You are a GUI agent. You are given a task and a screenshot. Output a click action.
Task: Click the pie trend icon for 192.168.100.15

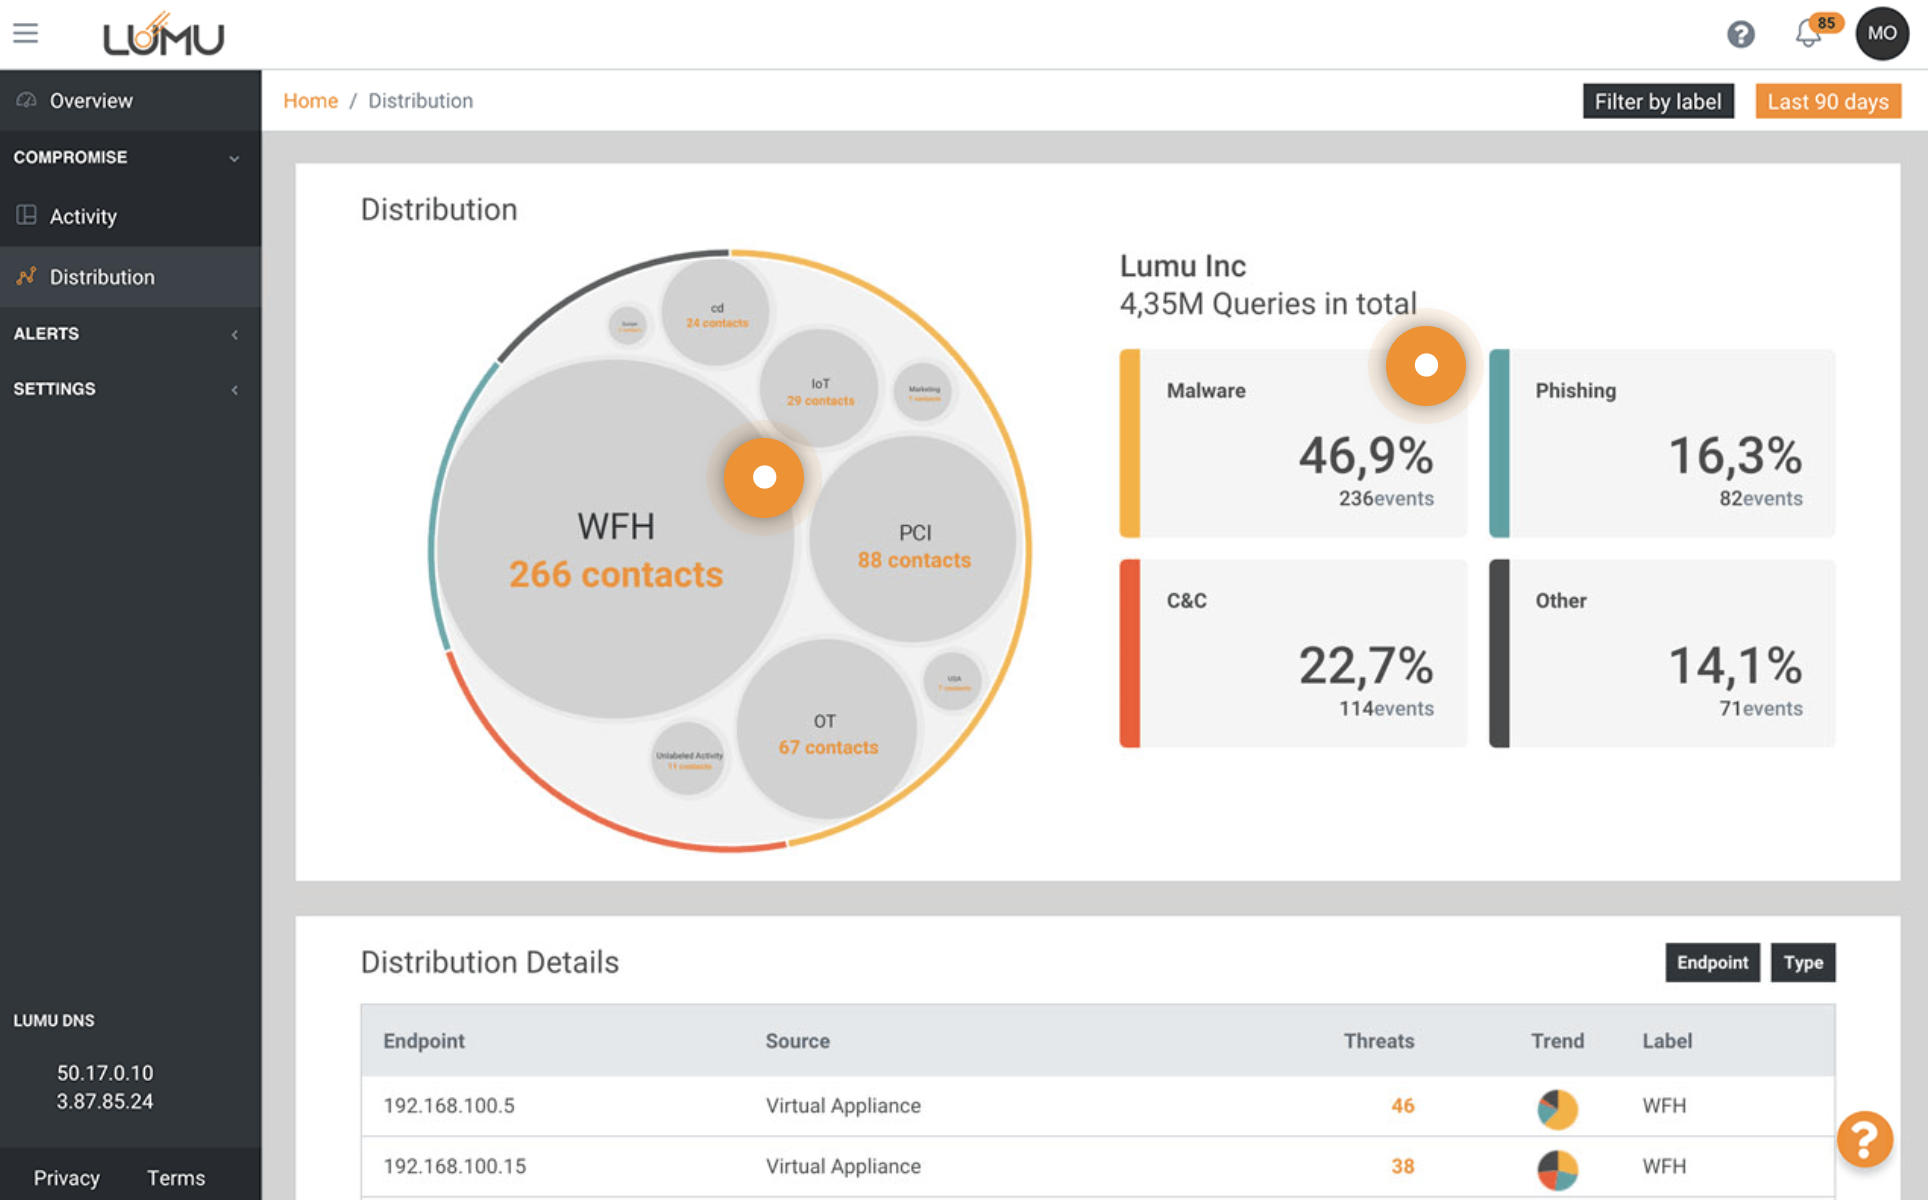coord(1557,1168)
